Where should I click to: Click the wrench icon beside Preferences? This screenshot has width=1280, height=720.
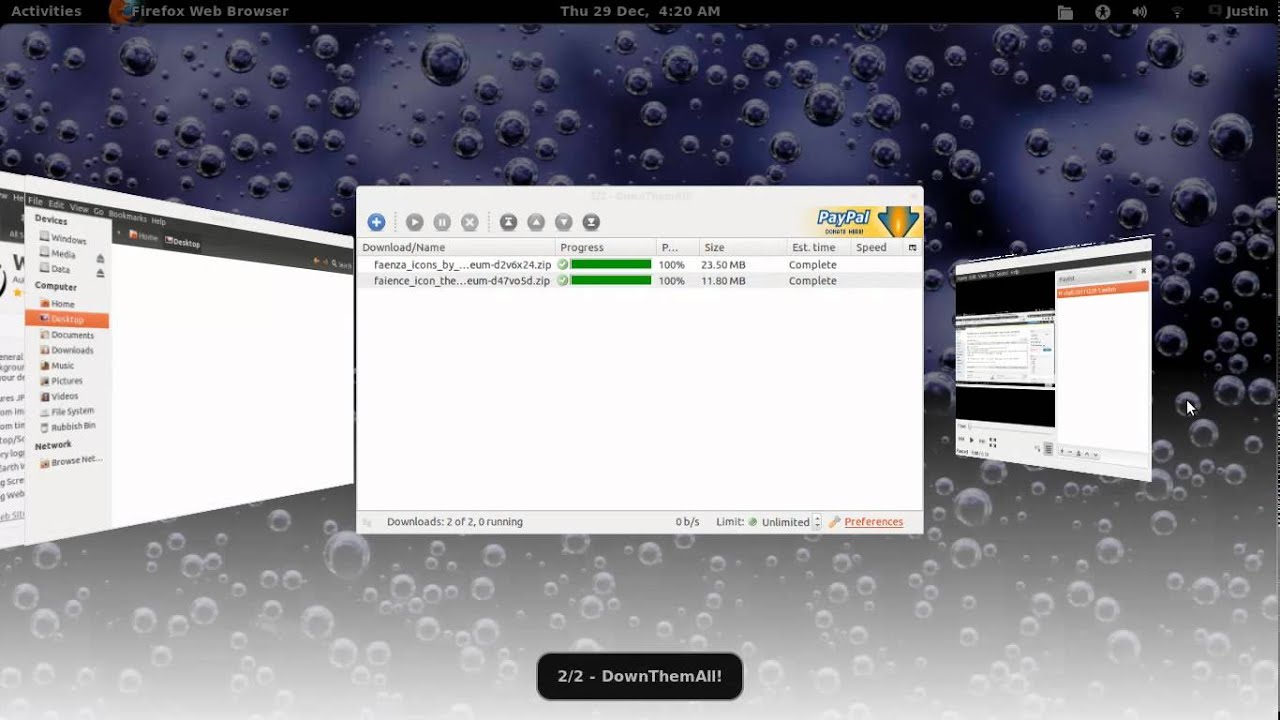pos(835,522)
